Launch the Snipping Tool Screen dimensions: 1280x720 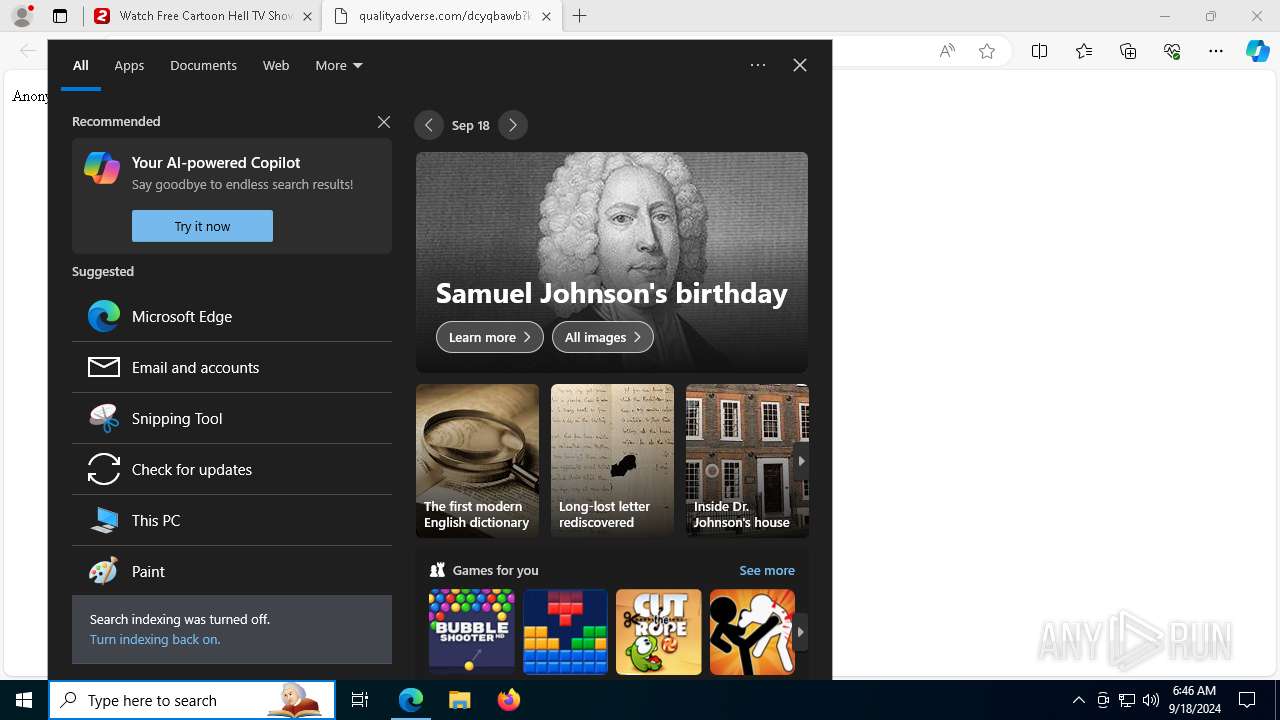[x=232, y=418]
